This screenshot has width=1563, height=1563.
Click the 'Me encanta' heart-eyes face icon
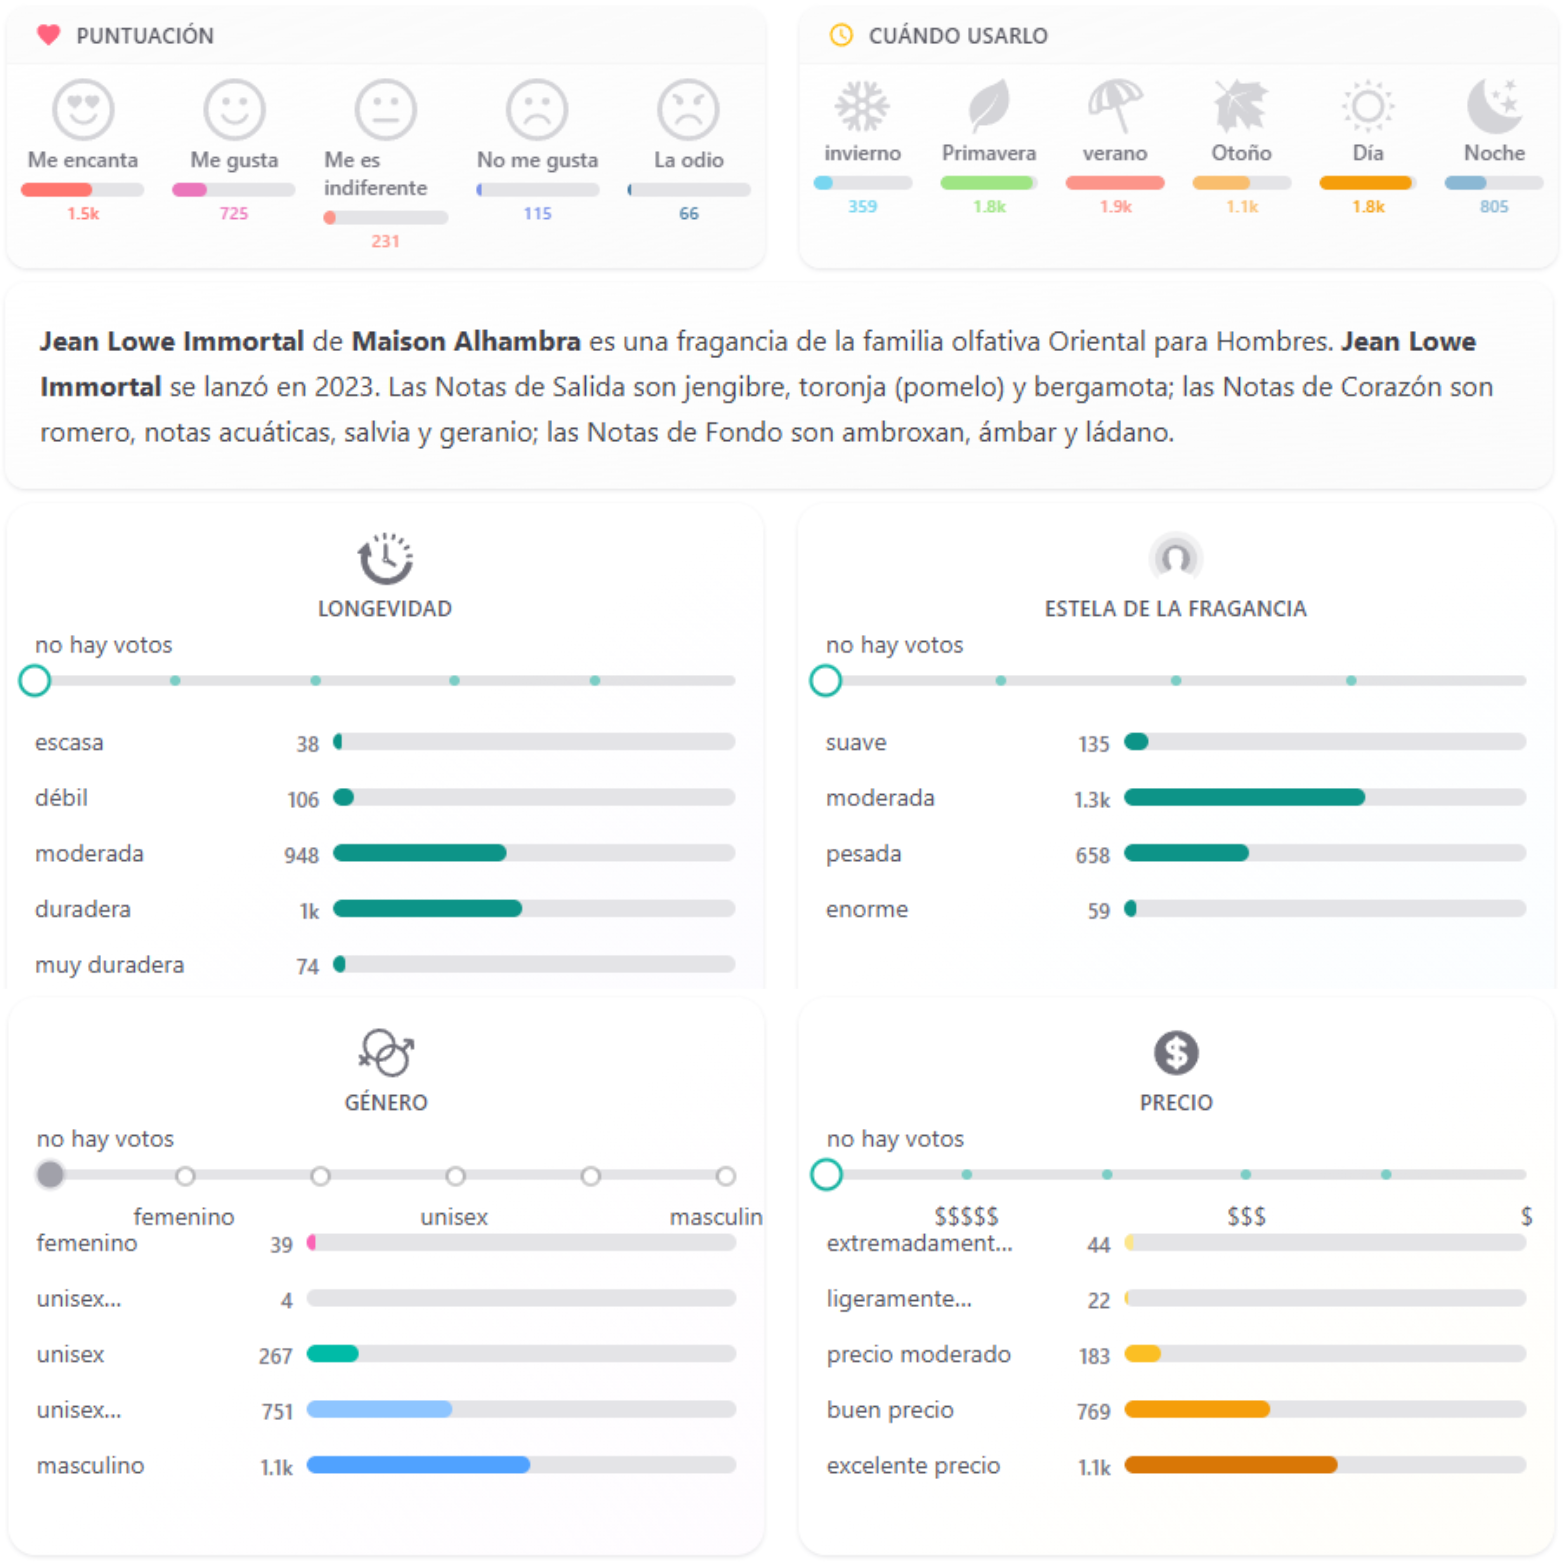[83, 109]
